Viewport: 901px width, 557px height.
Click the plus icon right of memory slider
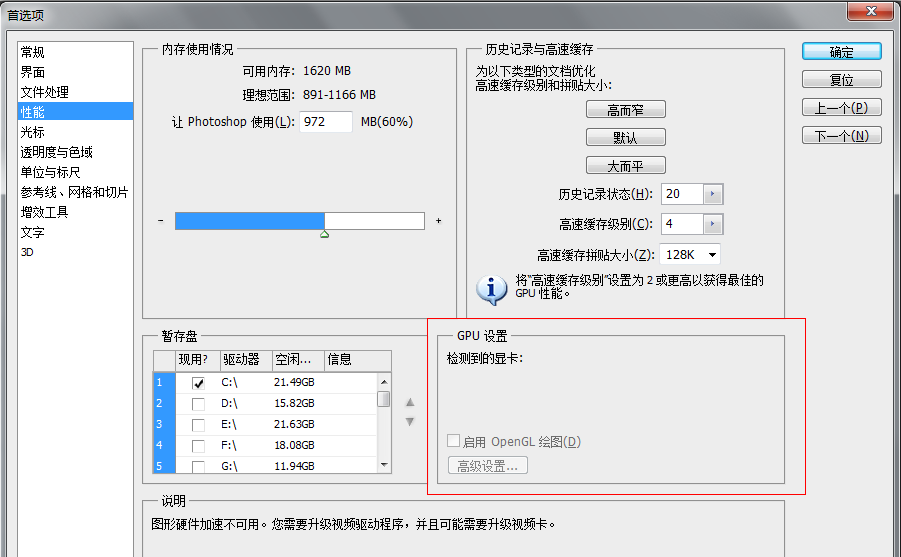pyautogui.click(x=438, y=221)
